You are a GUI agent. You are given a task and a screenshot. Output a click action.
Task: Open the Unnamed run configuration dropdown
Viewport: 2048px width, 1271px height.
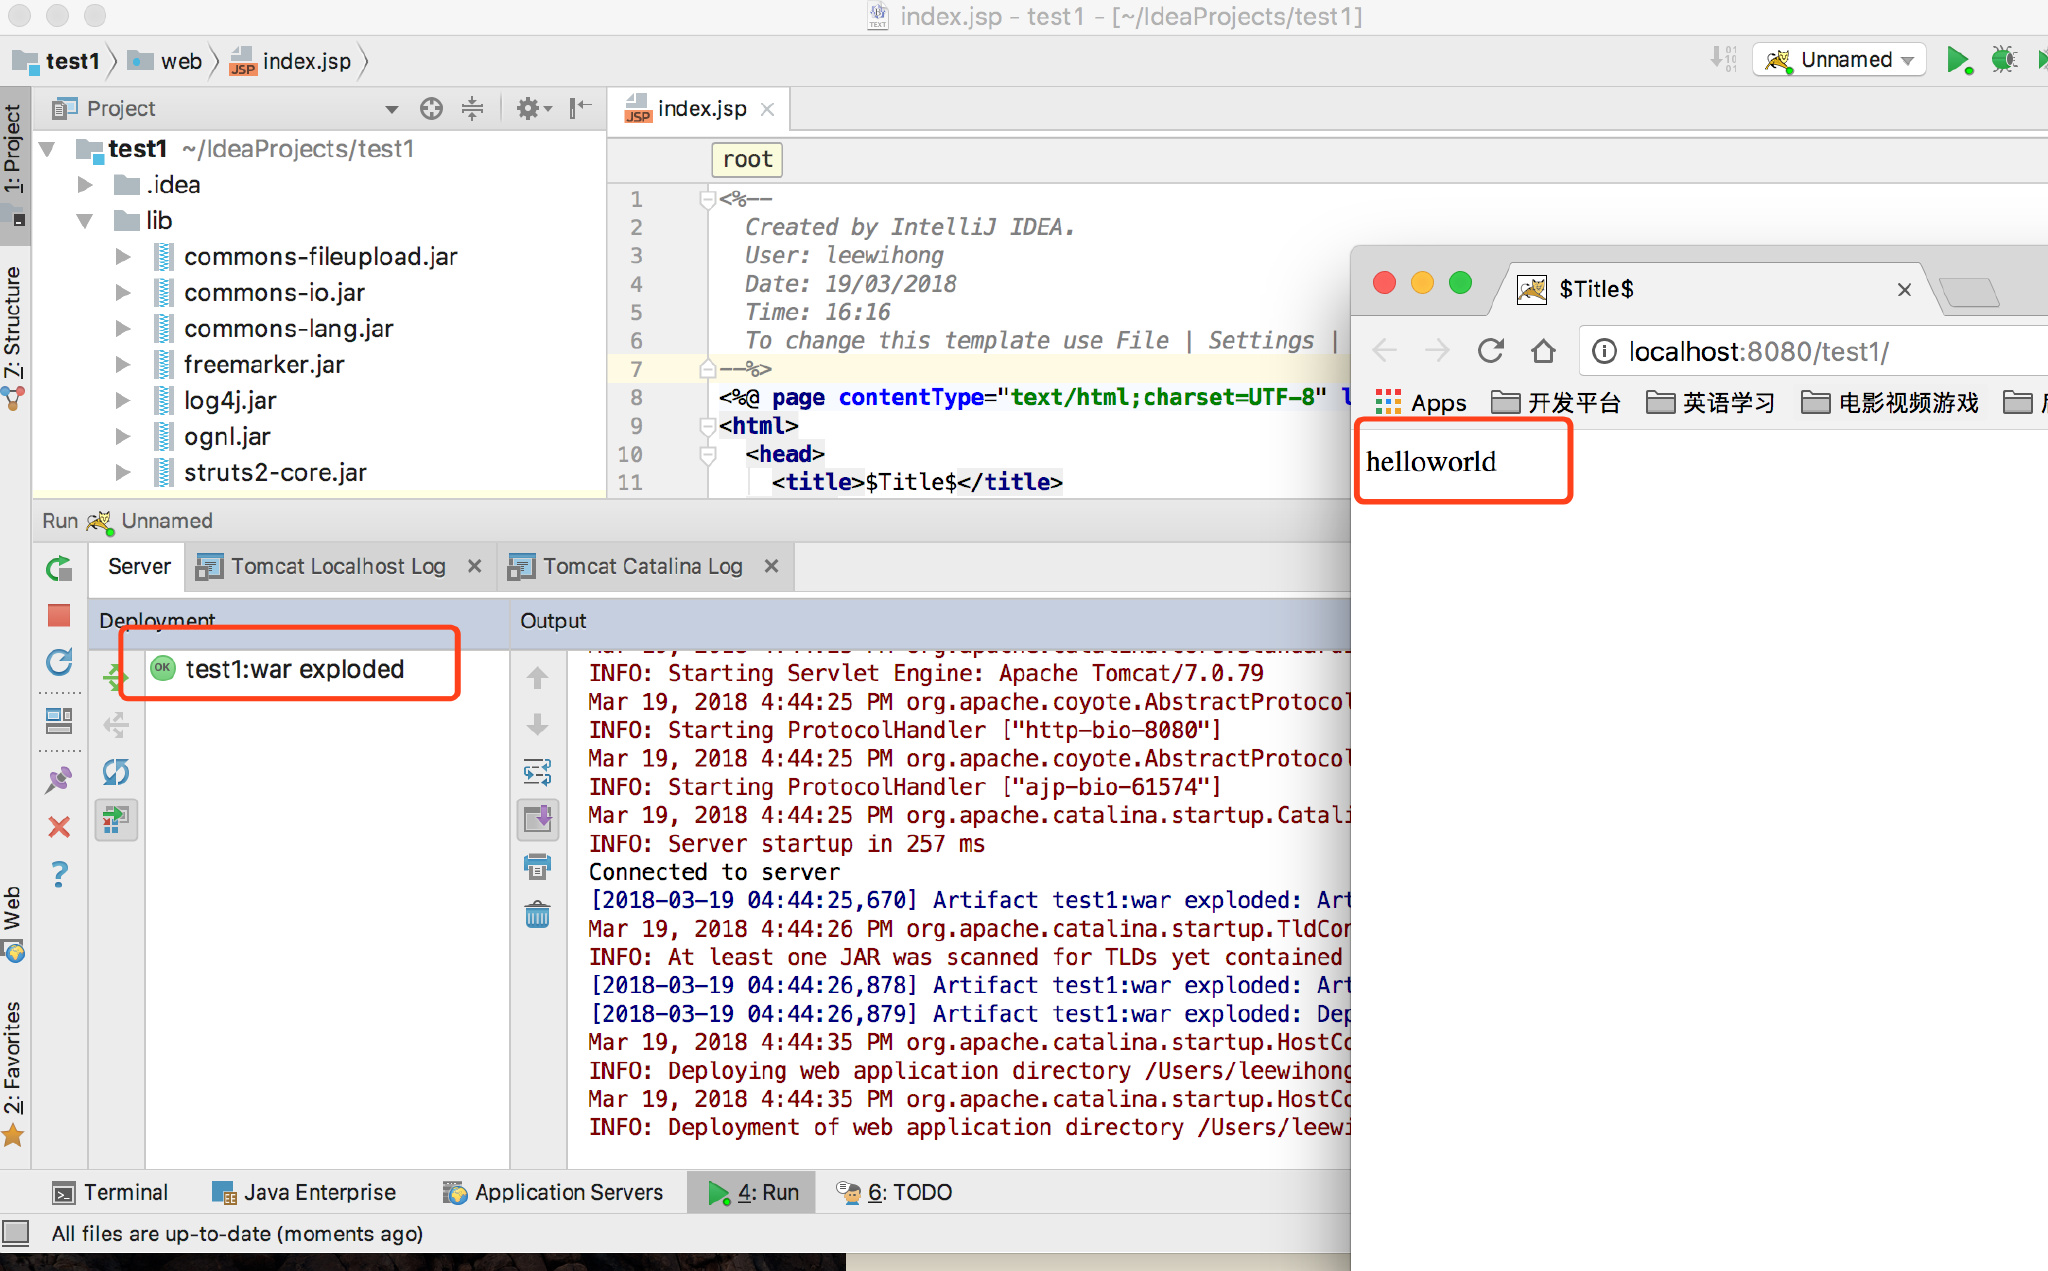tap(1839, 60)
